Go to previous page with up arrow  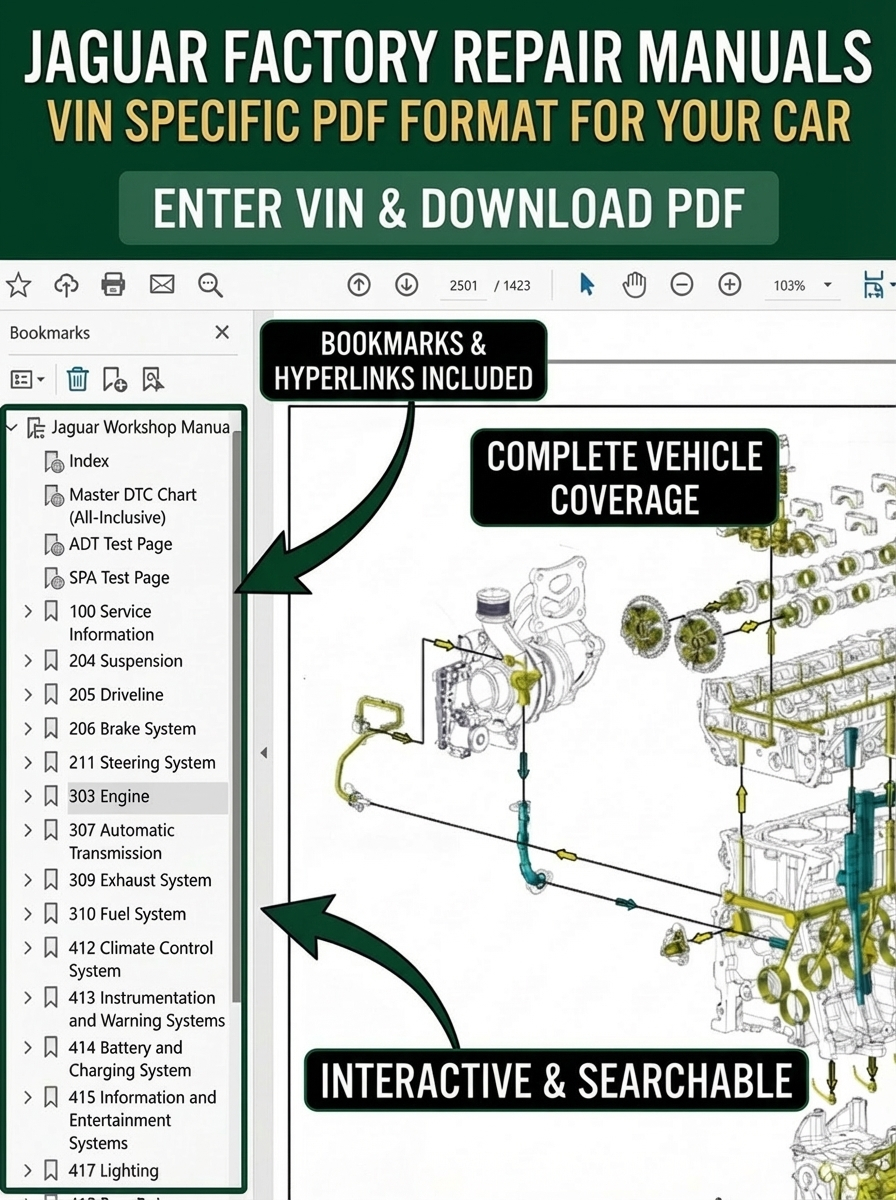point(358,285)
